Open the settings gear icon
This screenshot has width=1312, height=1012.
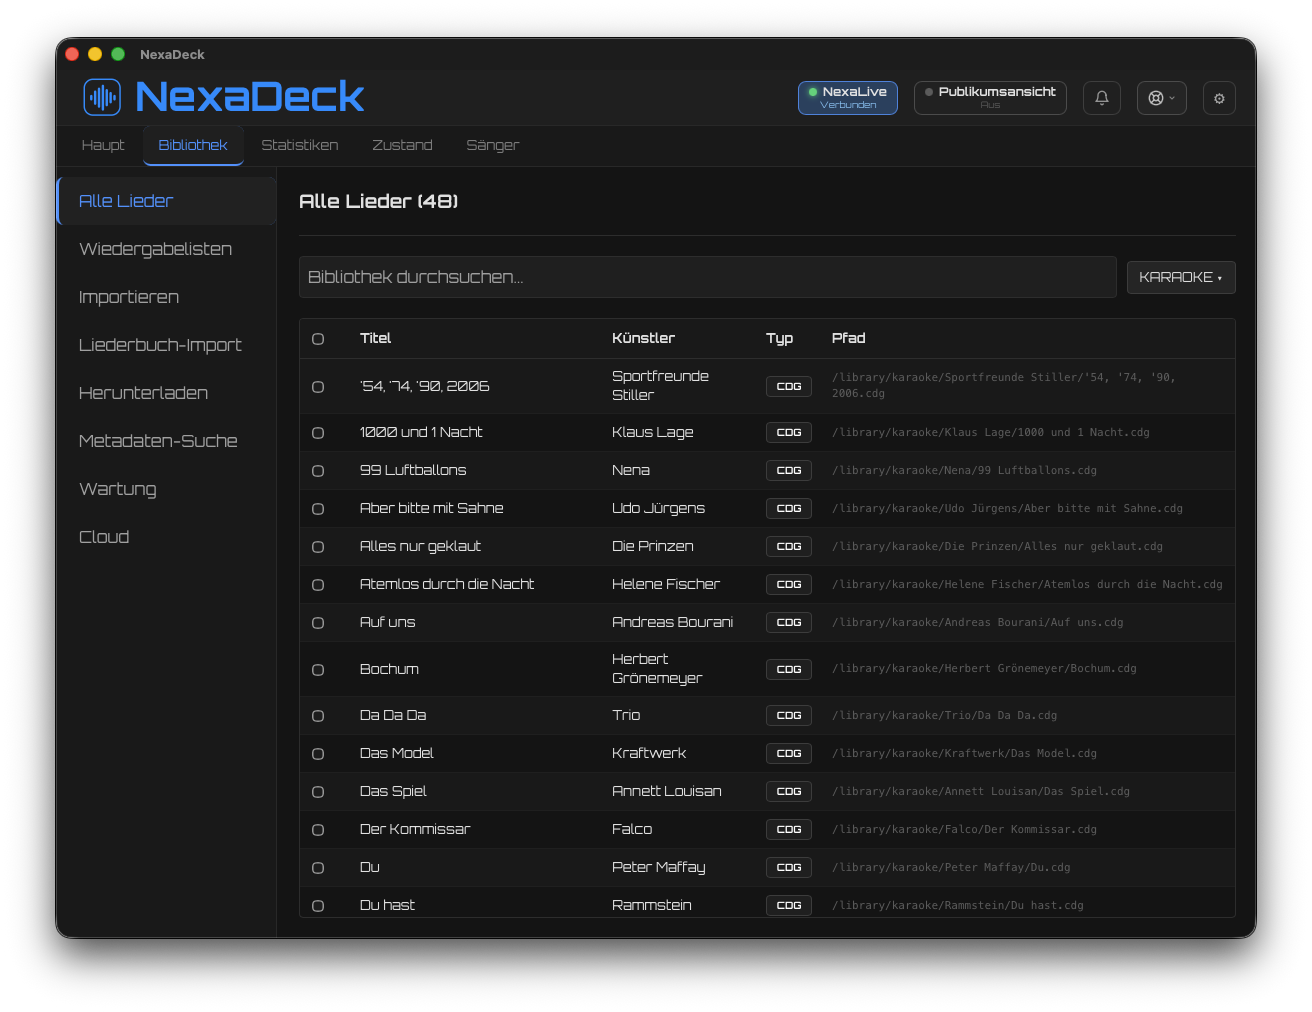pyautogui.click(x=1219, y=98)
